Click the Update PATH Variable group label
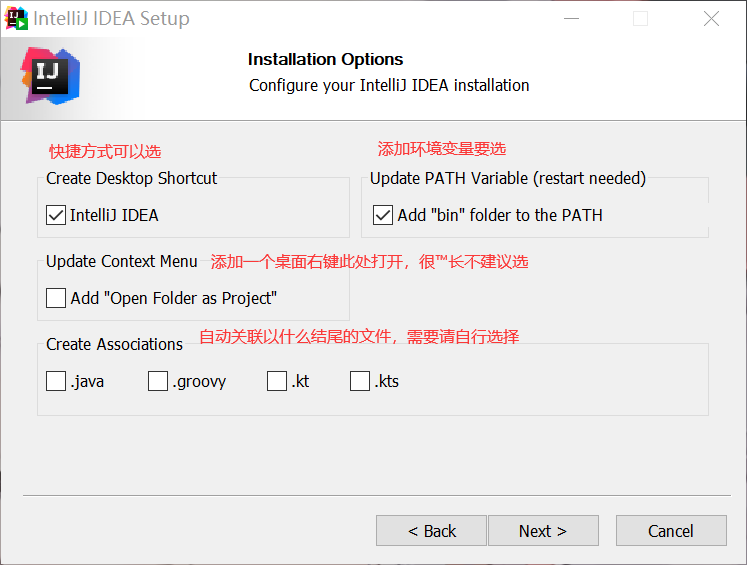 (x=508, y=178)
